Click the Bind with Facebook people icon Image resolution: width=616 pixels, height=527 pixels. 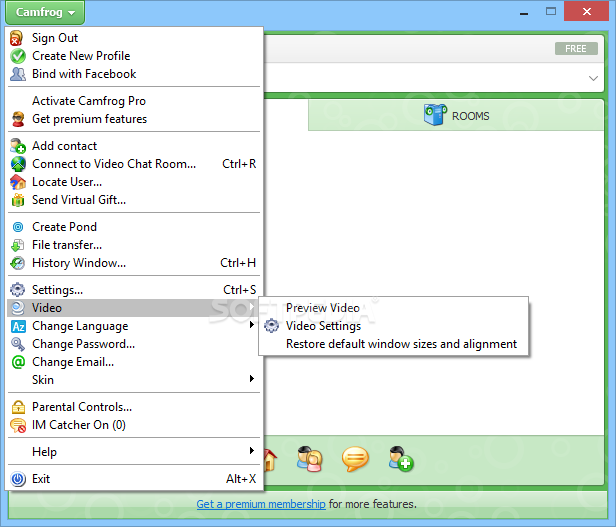(x=18, y=74)
